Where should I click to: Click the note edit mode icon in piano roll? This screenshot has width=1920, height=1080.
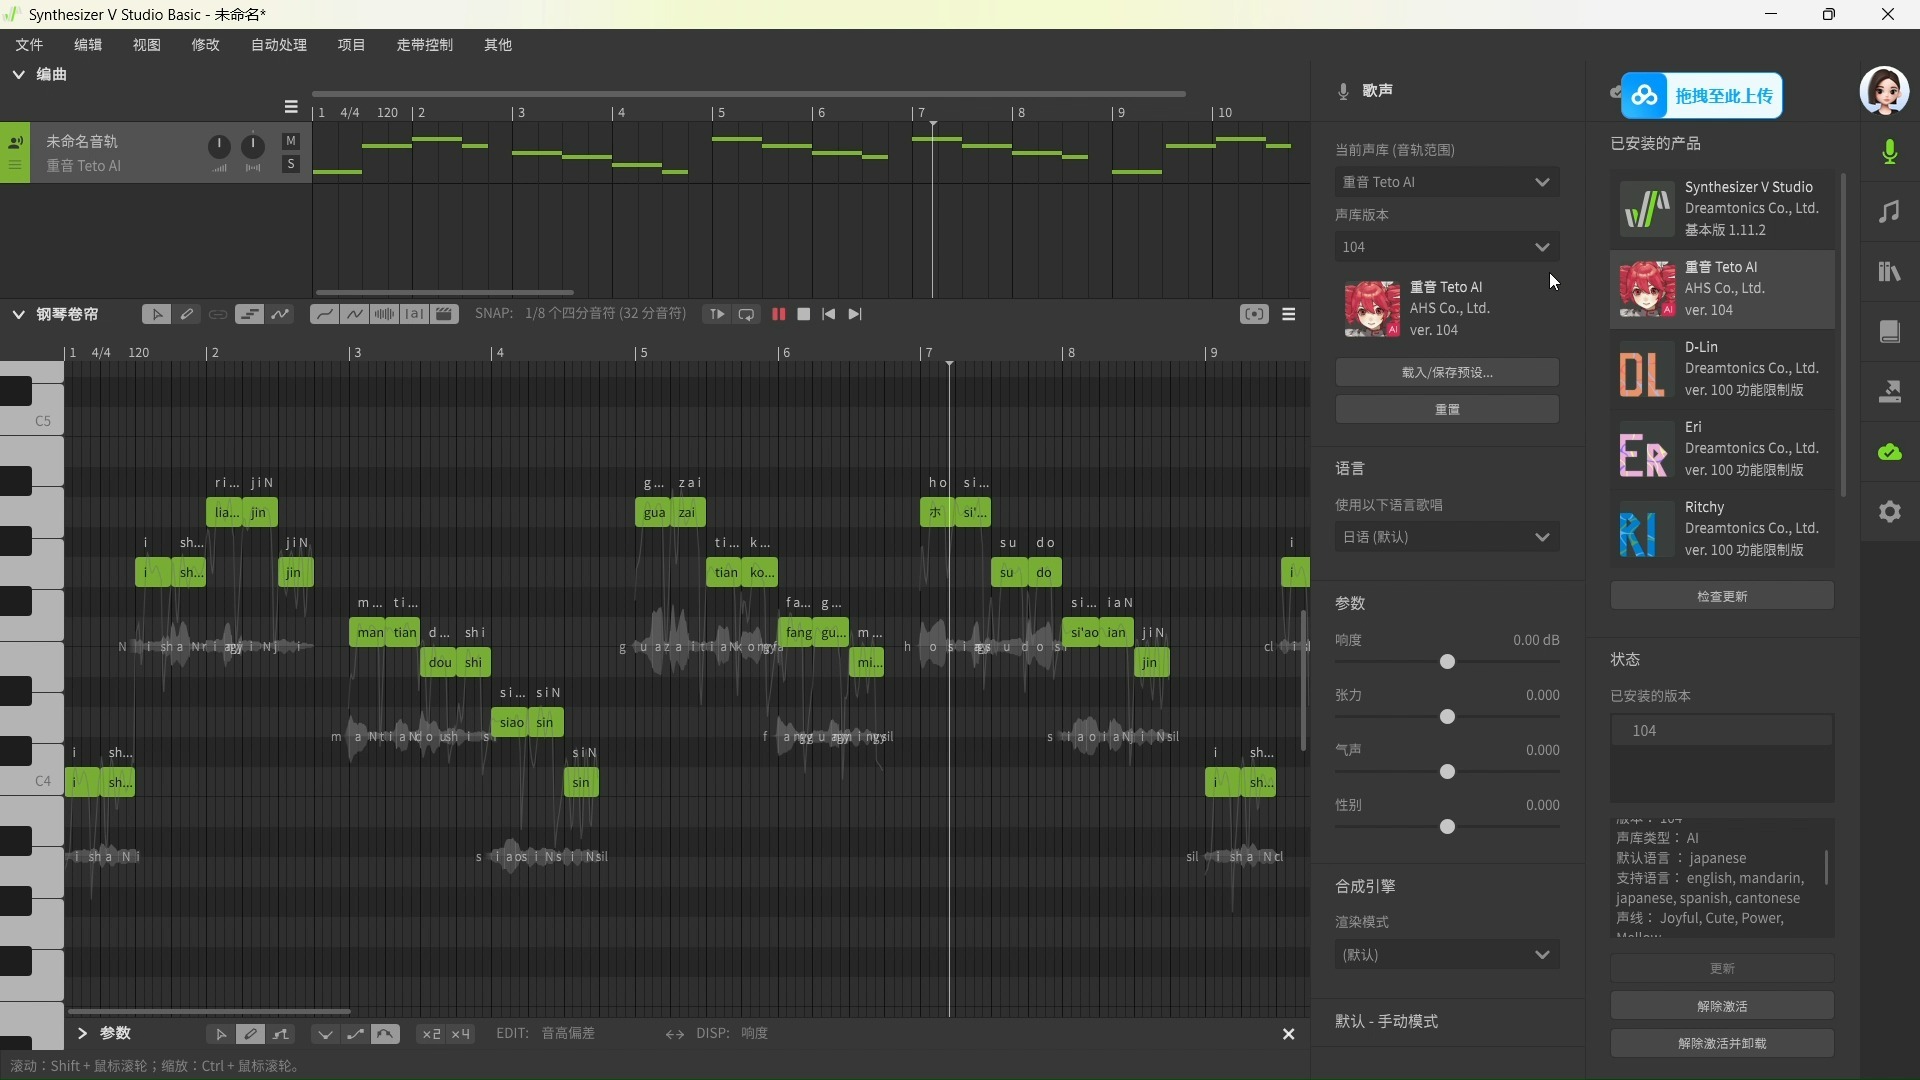(x=249, y=314)
